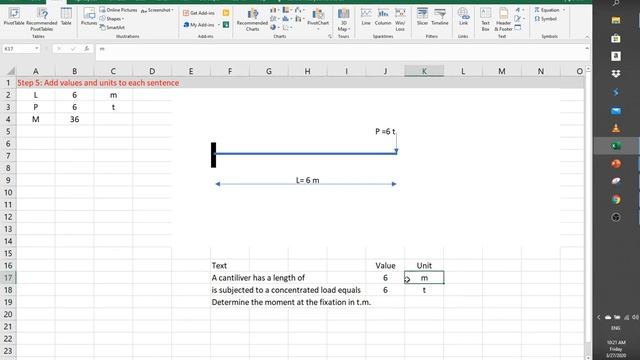Open Mail app from taskbar
640x360 pixels.
click(616, 111)
